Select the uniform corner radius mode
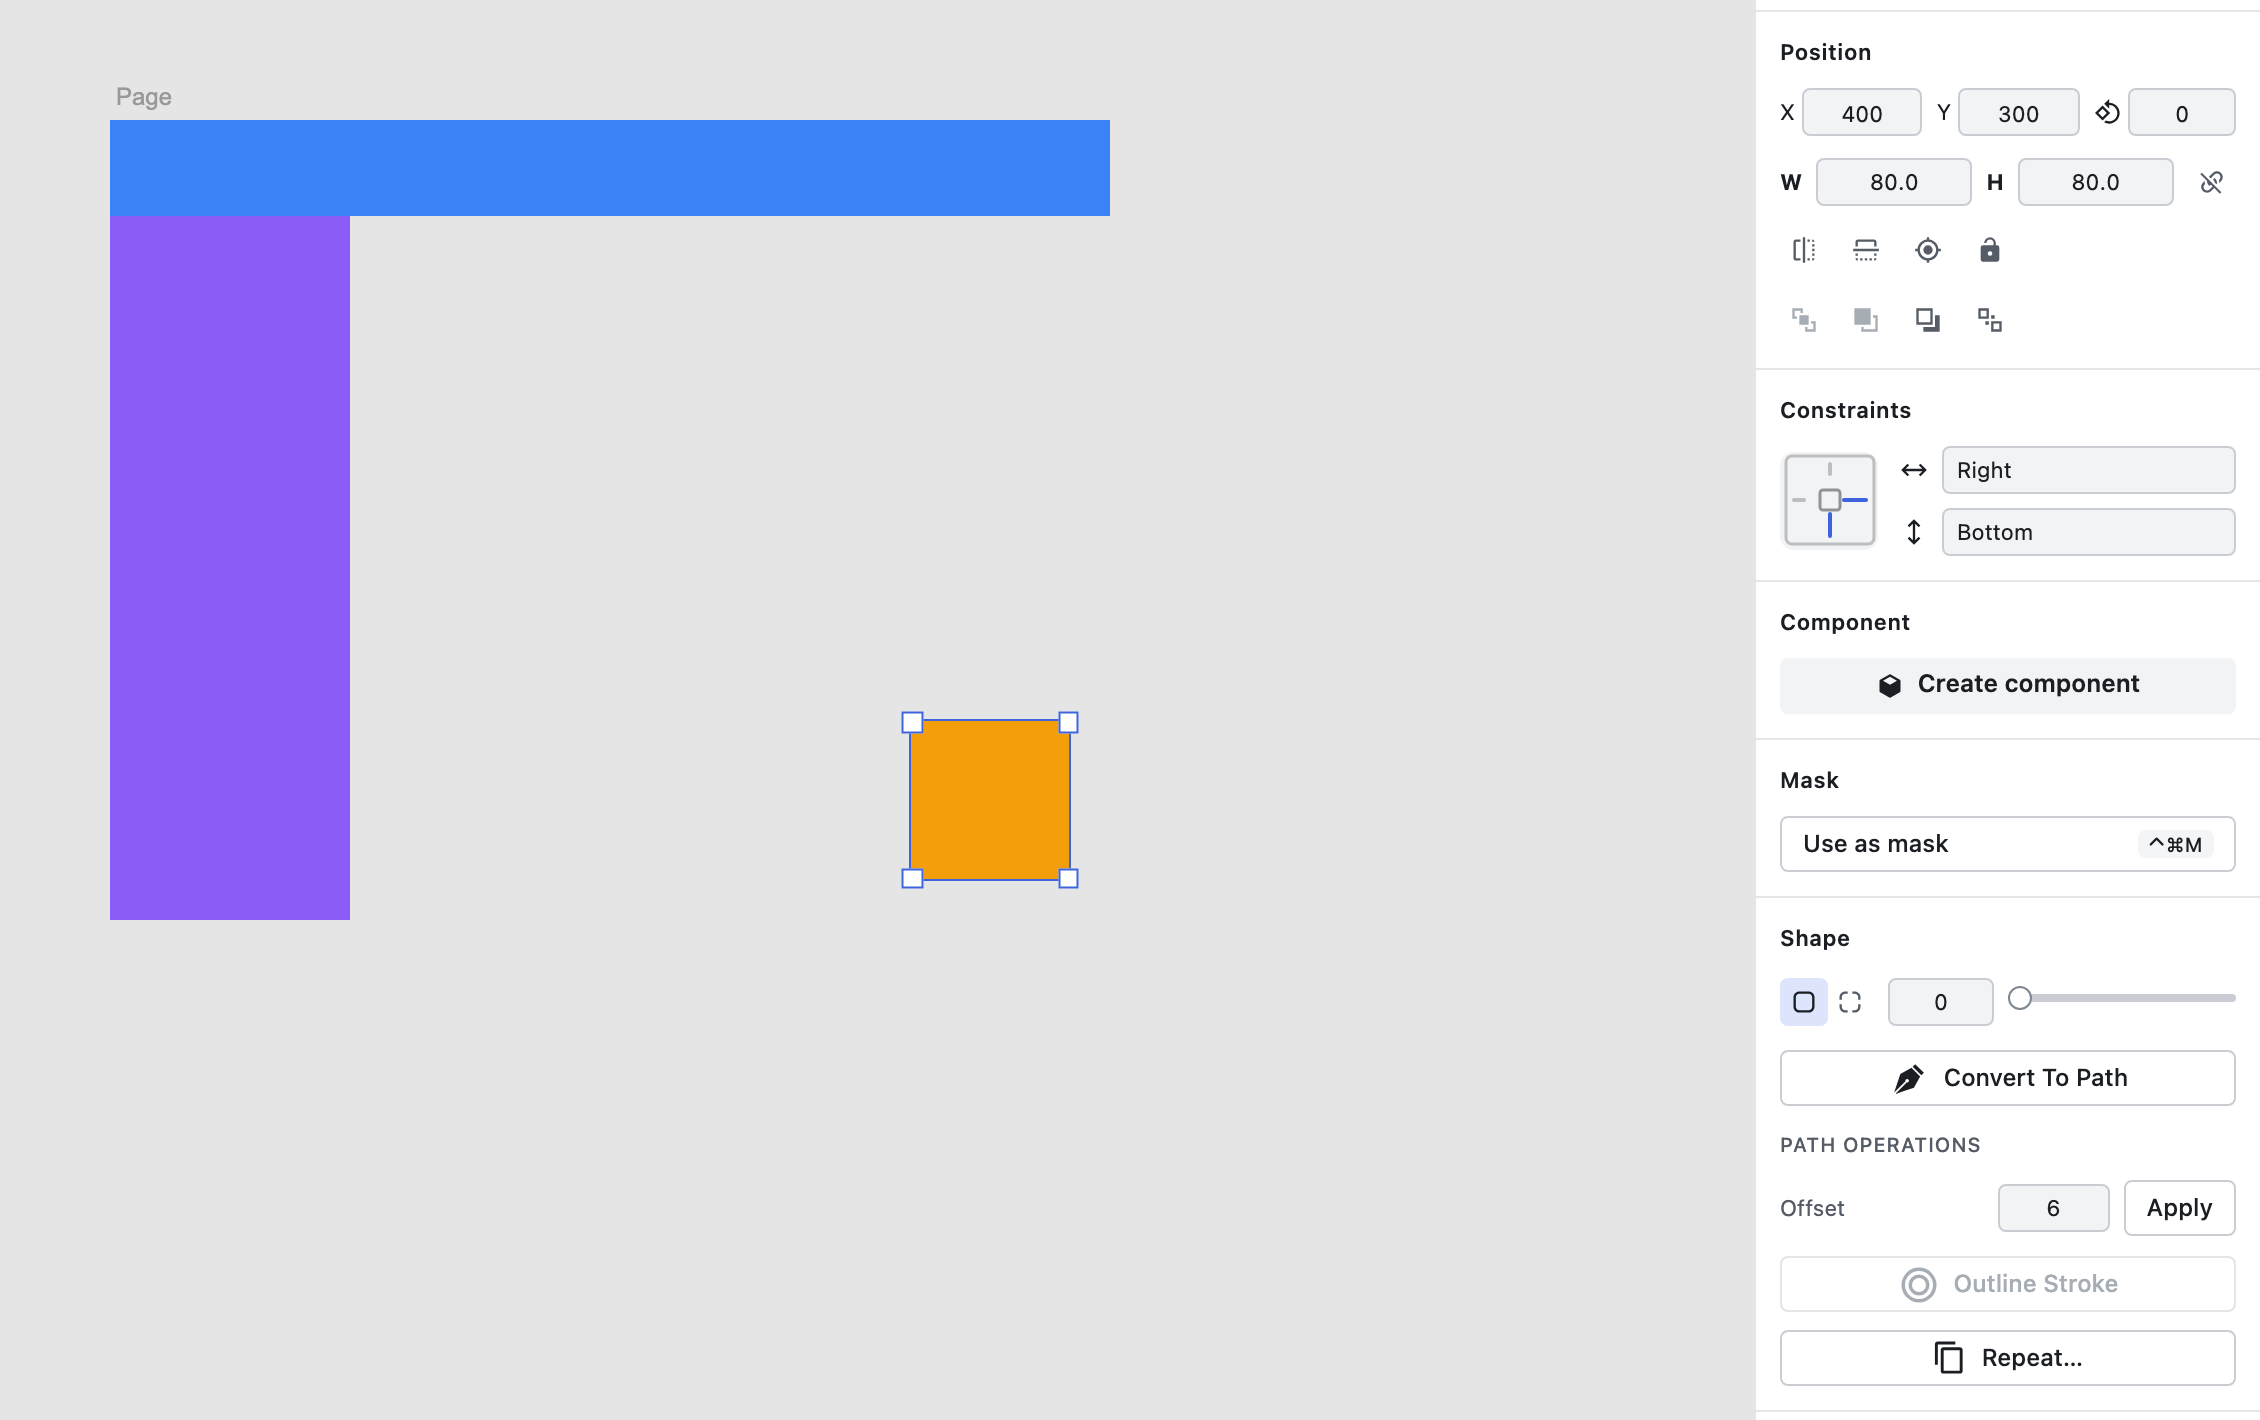 click(1804, 1002)
